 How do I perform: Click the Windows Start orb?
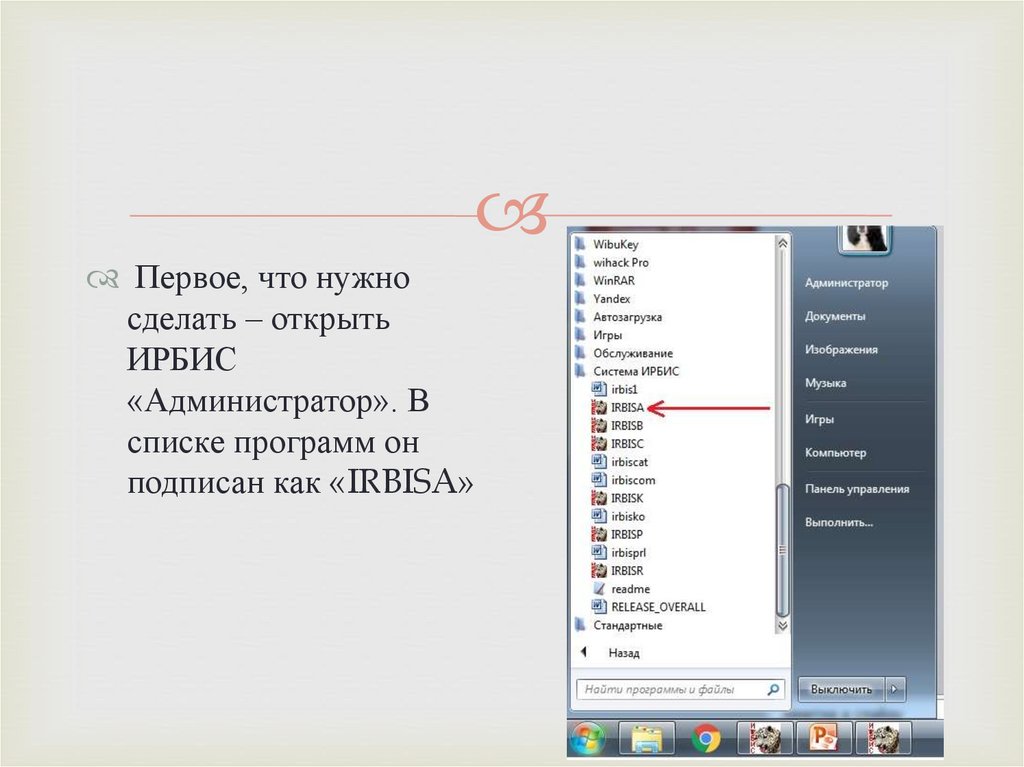(x=588, y=740)
